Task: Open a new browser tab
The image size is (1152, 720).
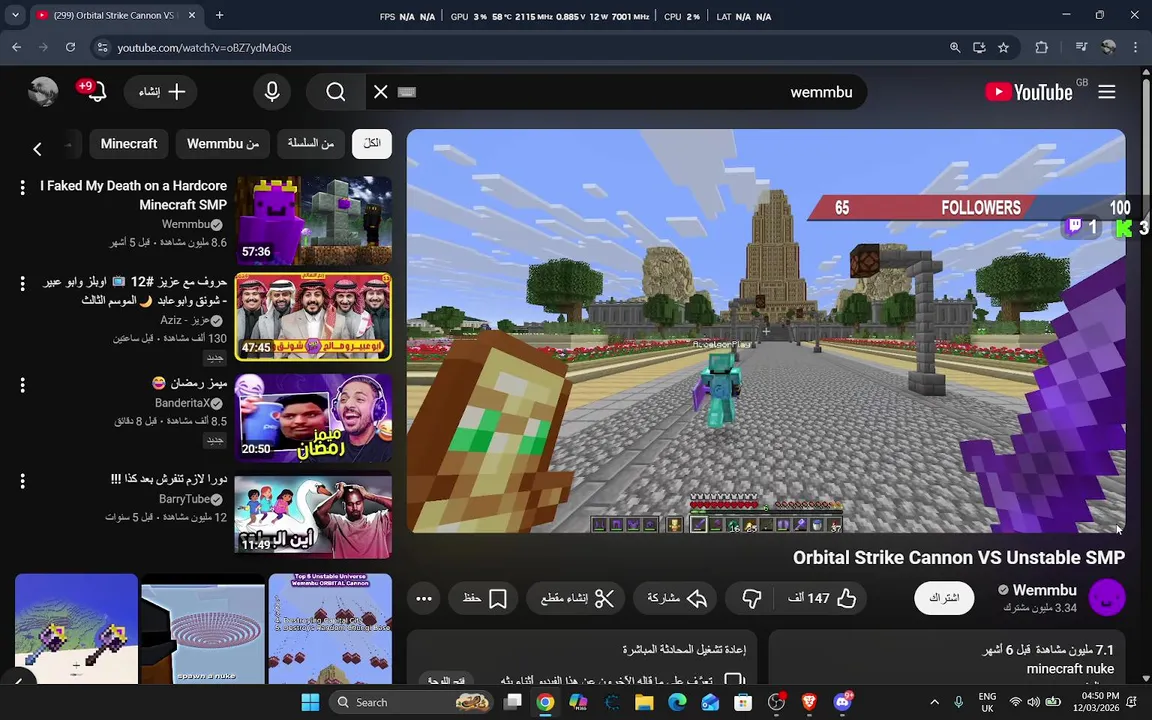Action: click(x=219, y=15)
